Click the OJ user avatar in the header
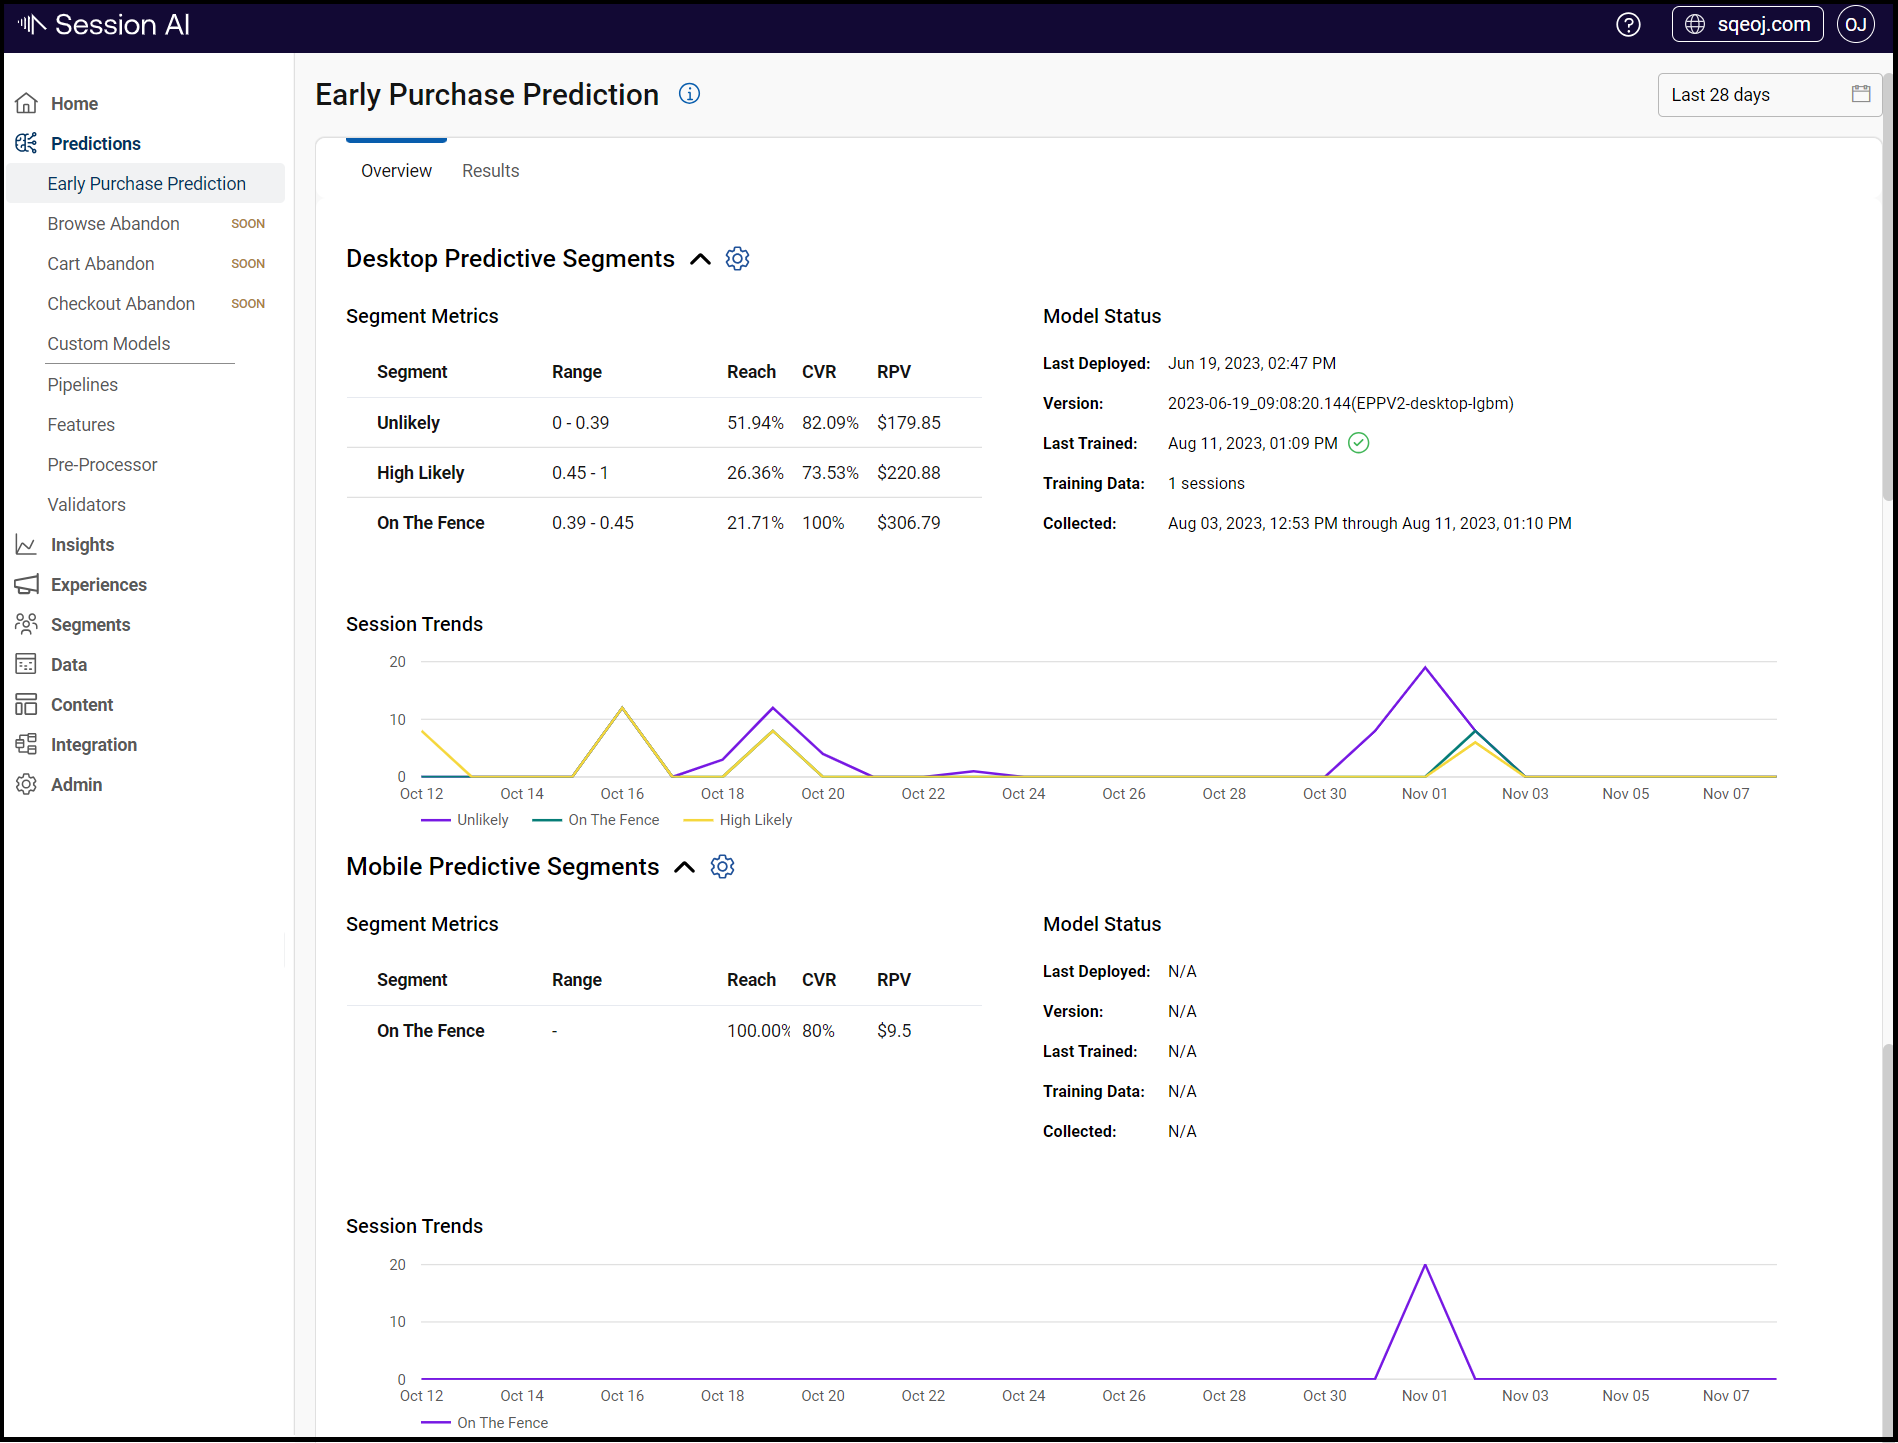 click(1856, 24)
